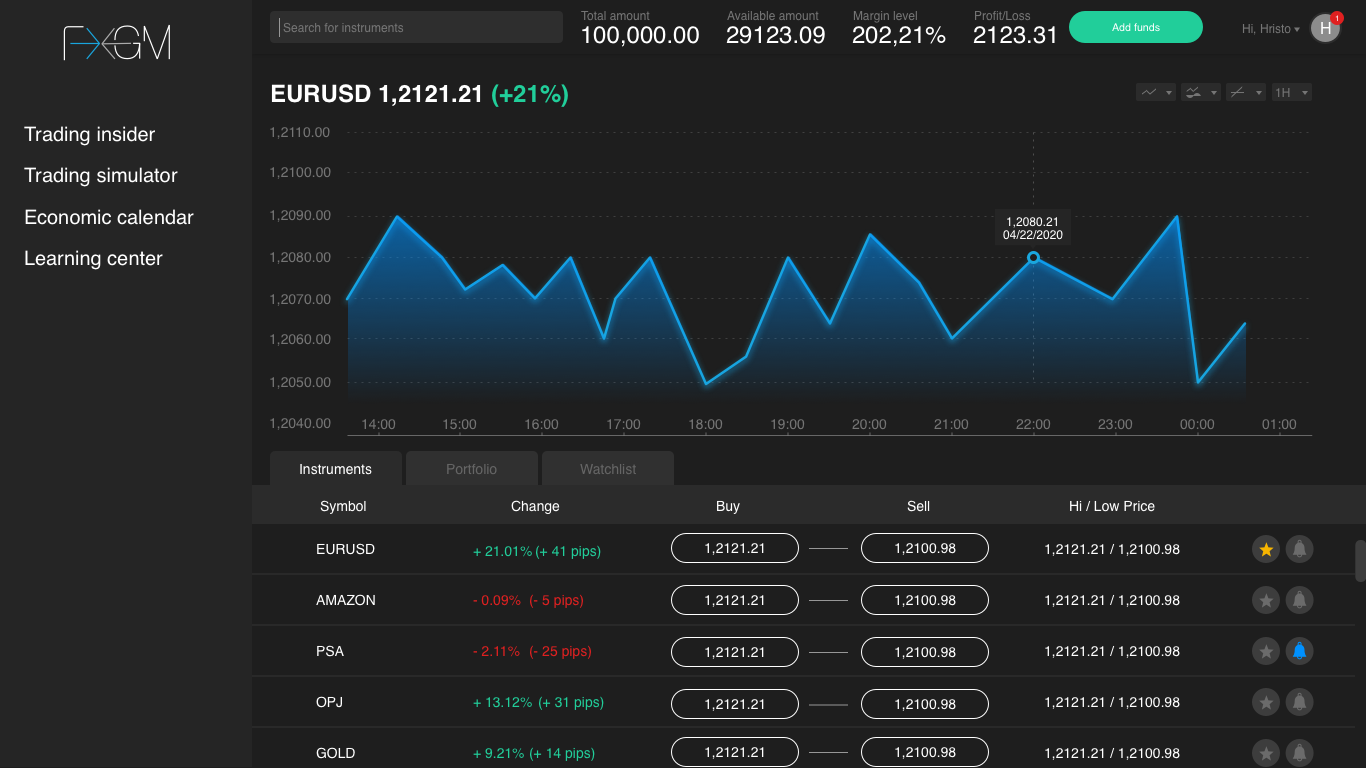Switch to the Watchlist tab
This screenshot has width=1366, height=768.
[x=608, y=469]
